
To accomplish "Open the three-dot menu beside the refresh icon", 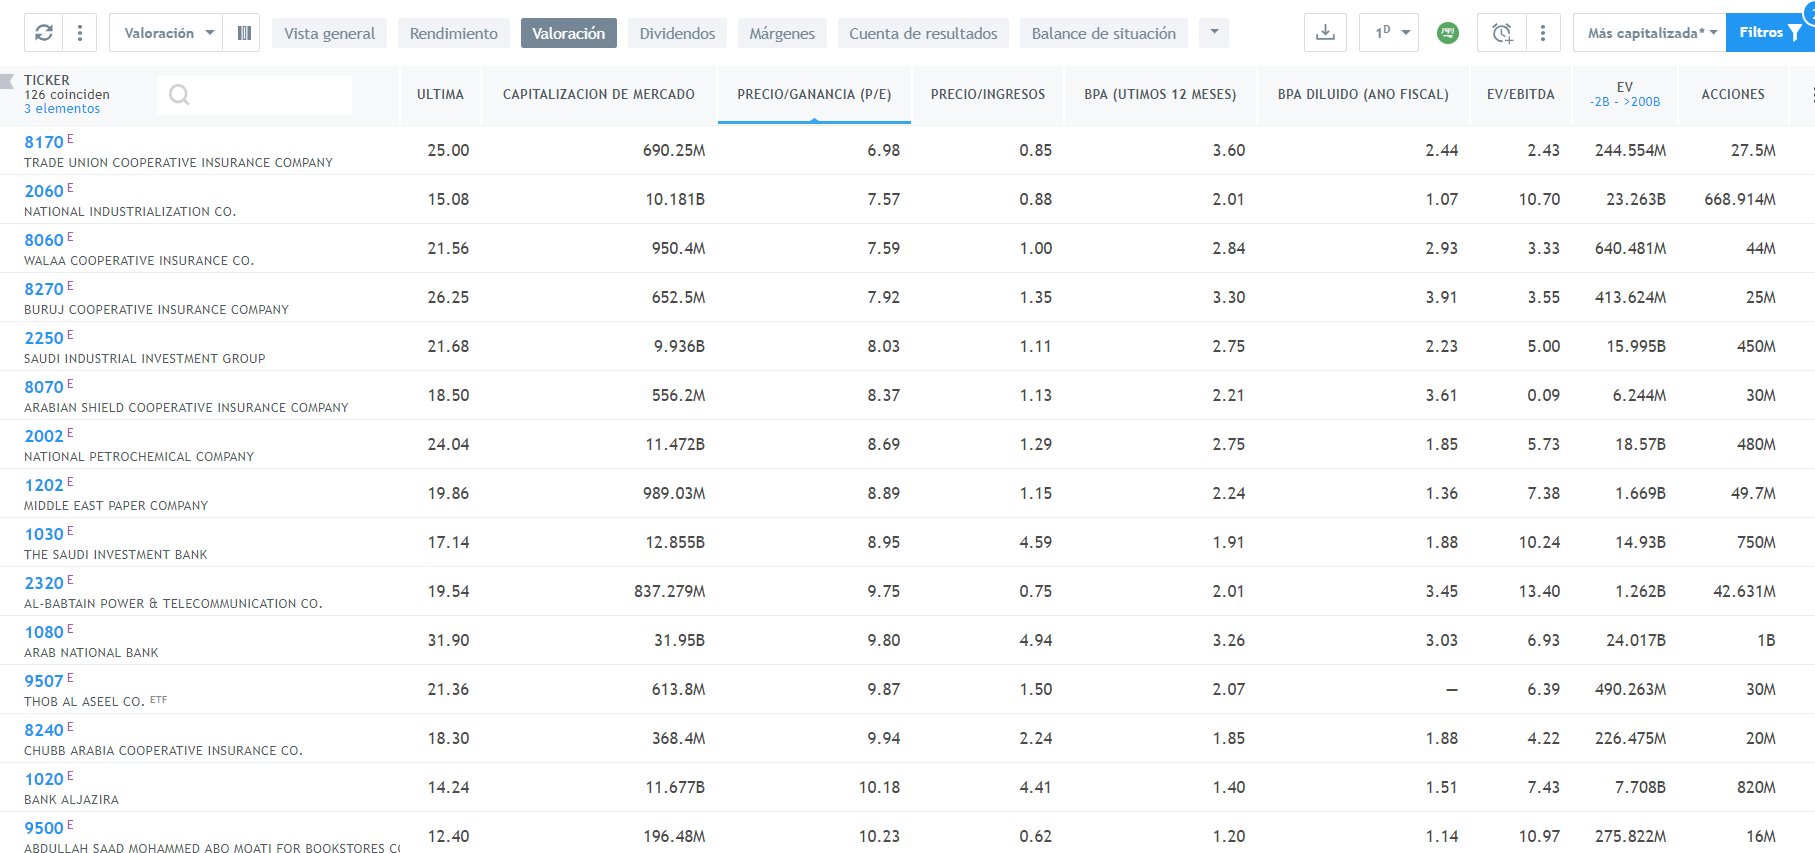I will click(79, 33).
